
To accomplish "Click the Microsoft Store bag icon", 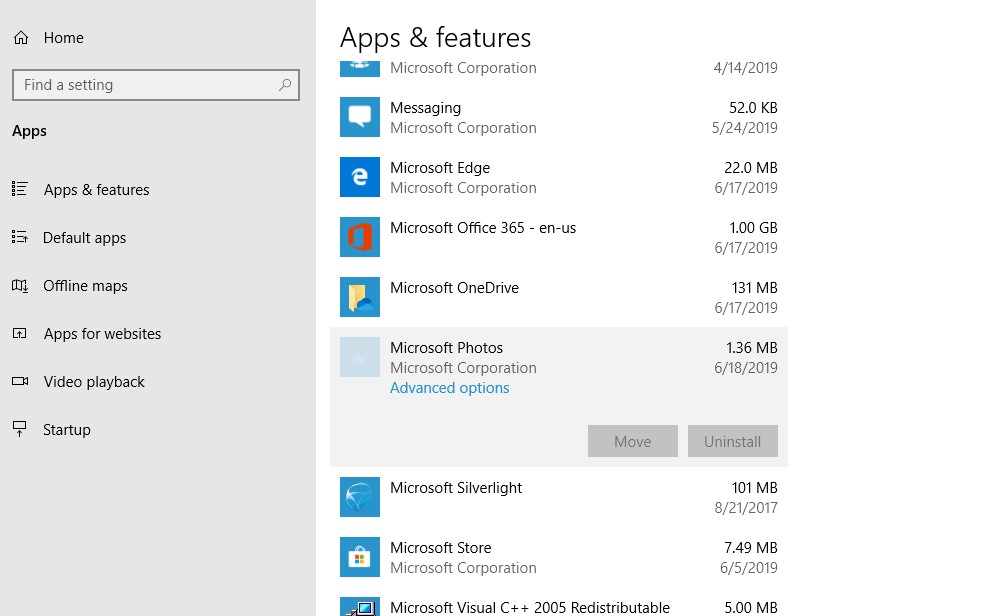I will tap(360, 557).
